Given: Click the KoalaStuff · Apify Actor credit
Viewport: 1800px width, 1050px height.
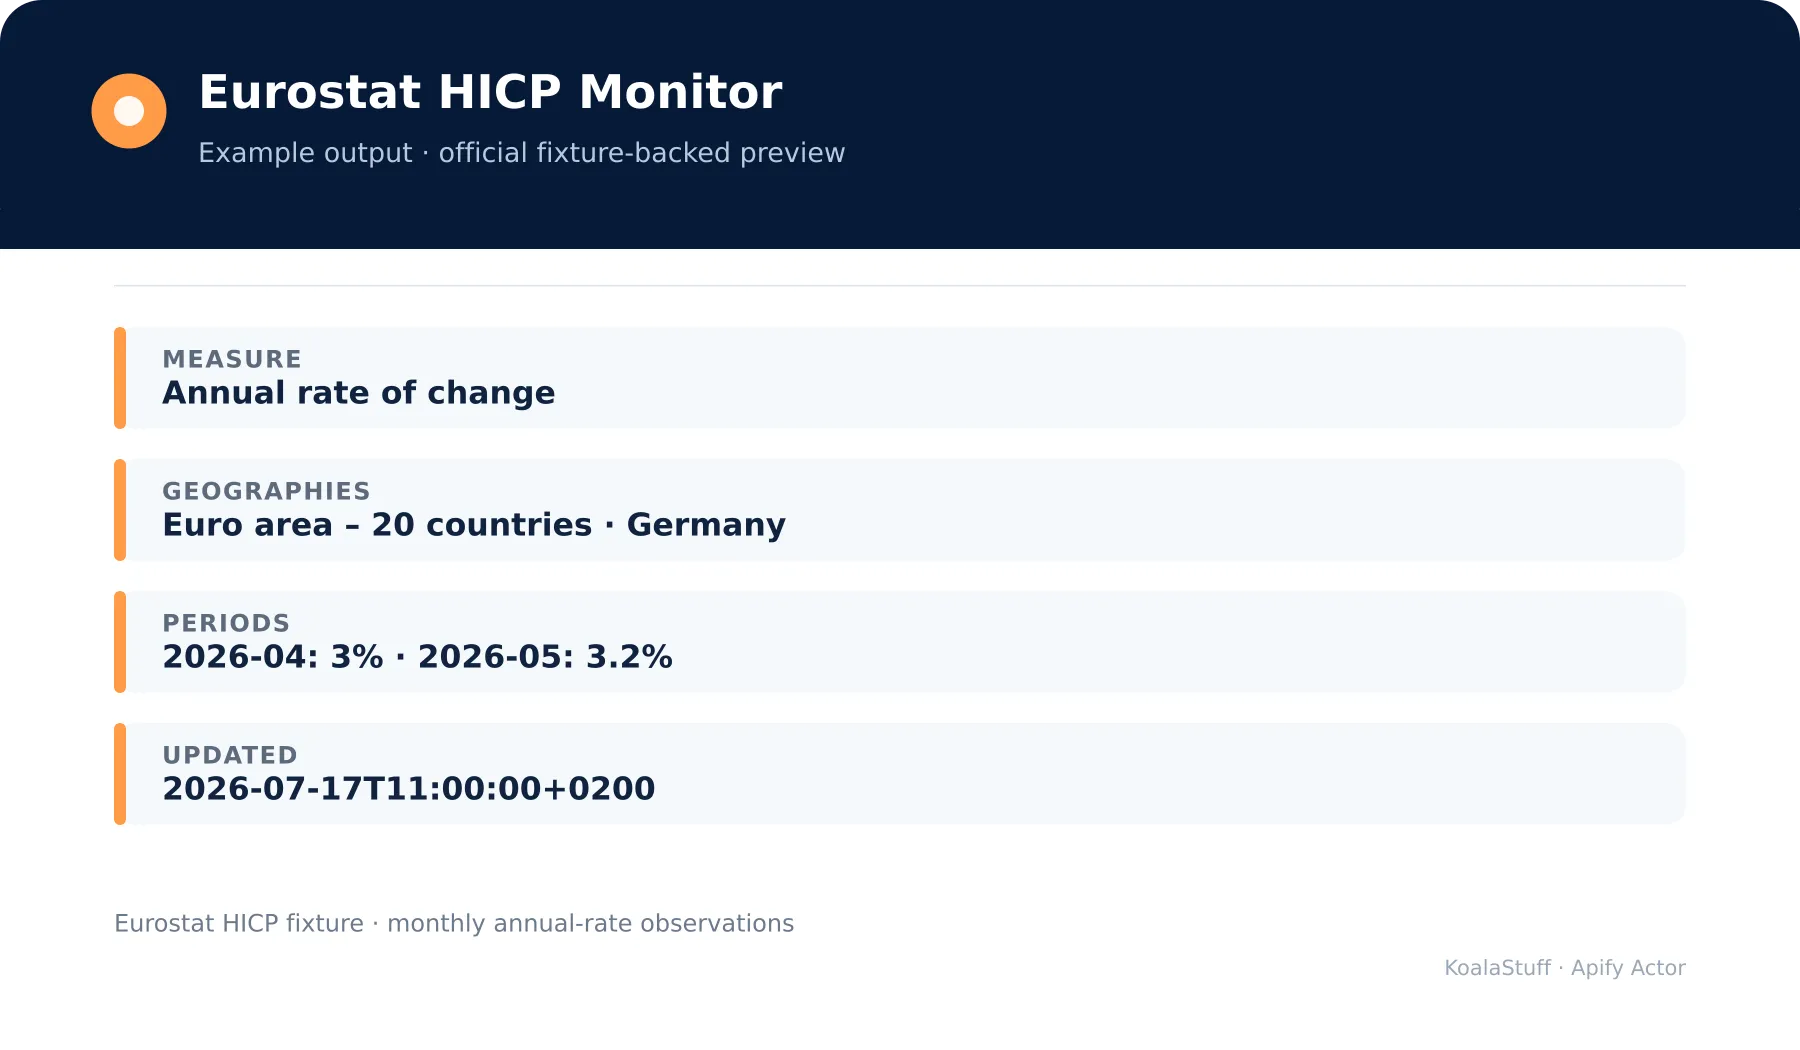Looking at the screenshot, I should (1565, 968).
